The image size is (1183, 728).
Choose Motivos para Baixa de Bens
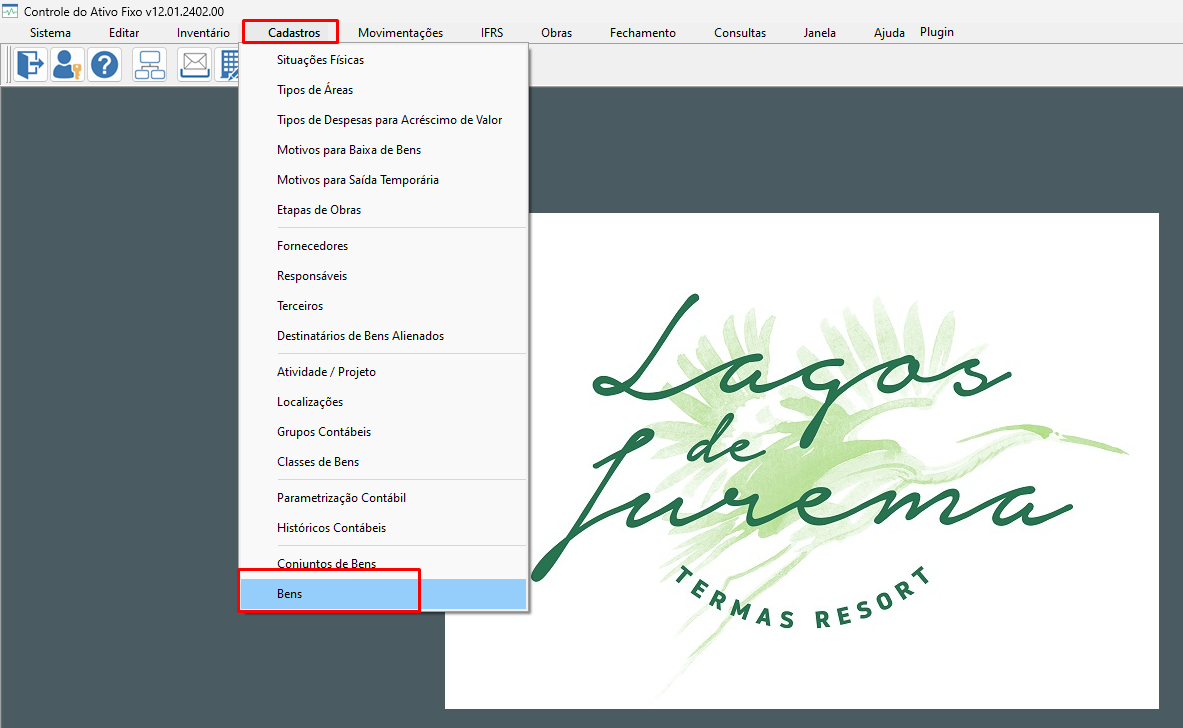click(383, 150)
